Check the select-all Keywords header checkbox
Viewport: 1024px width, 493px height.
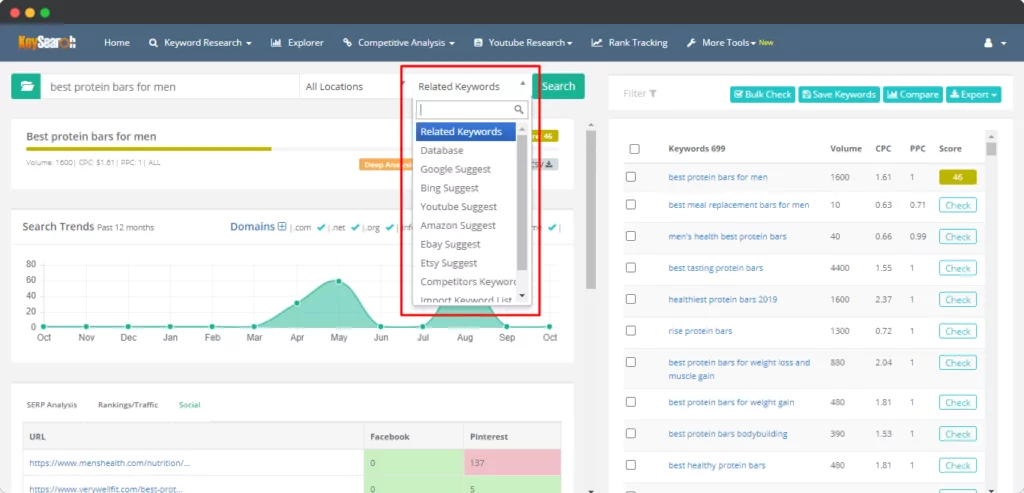coord(634,149)
